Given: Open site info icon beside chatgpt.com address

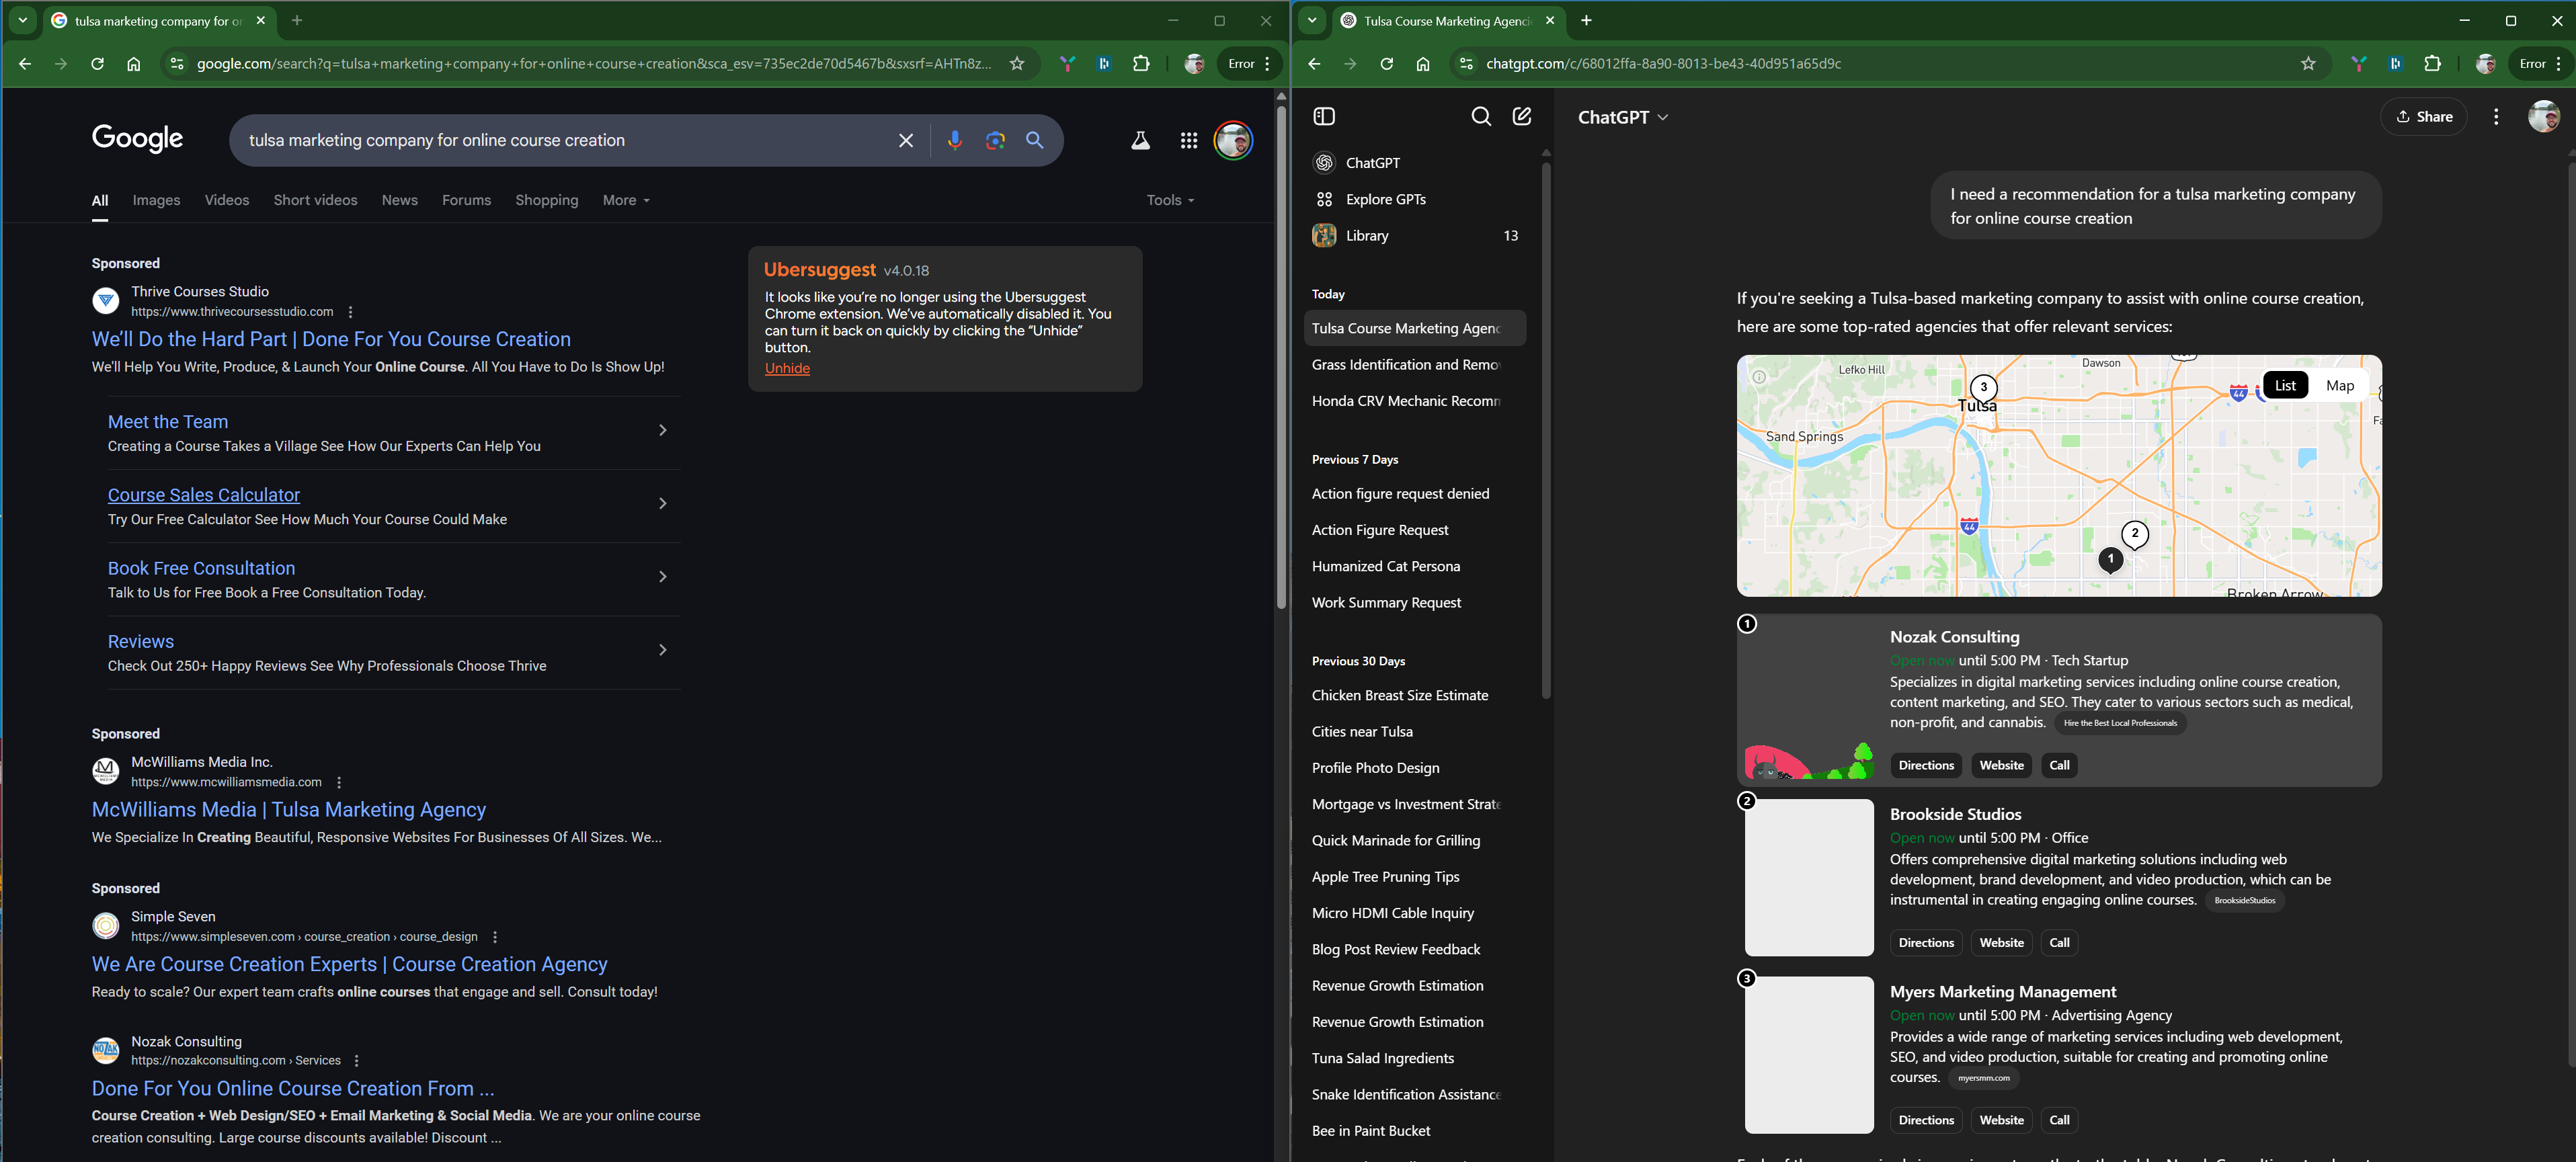Looking at the screenshot, I should tap(1465, 64).
